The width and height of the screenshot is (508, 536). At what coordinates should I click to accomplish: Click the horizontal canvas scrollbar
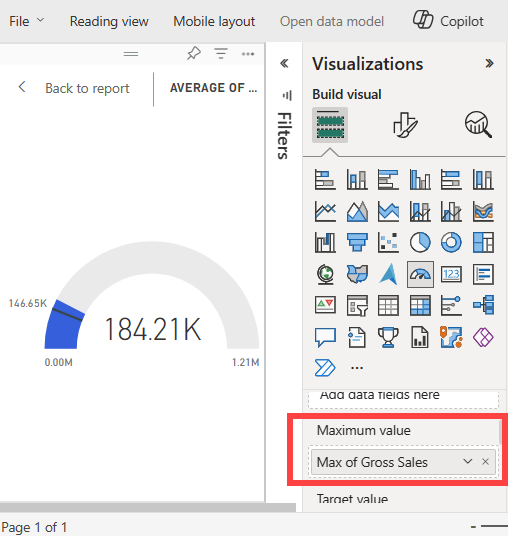(148, 507)
